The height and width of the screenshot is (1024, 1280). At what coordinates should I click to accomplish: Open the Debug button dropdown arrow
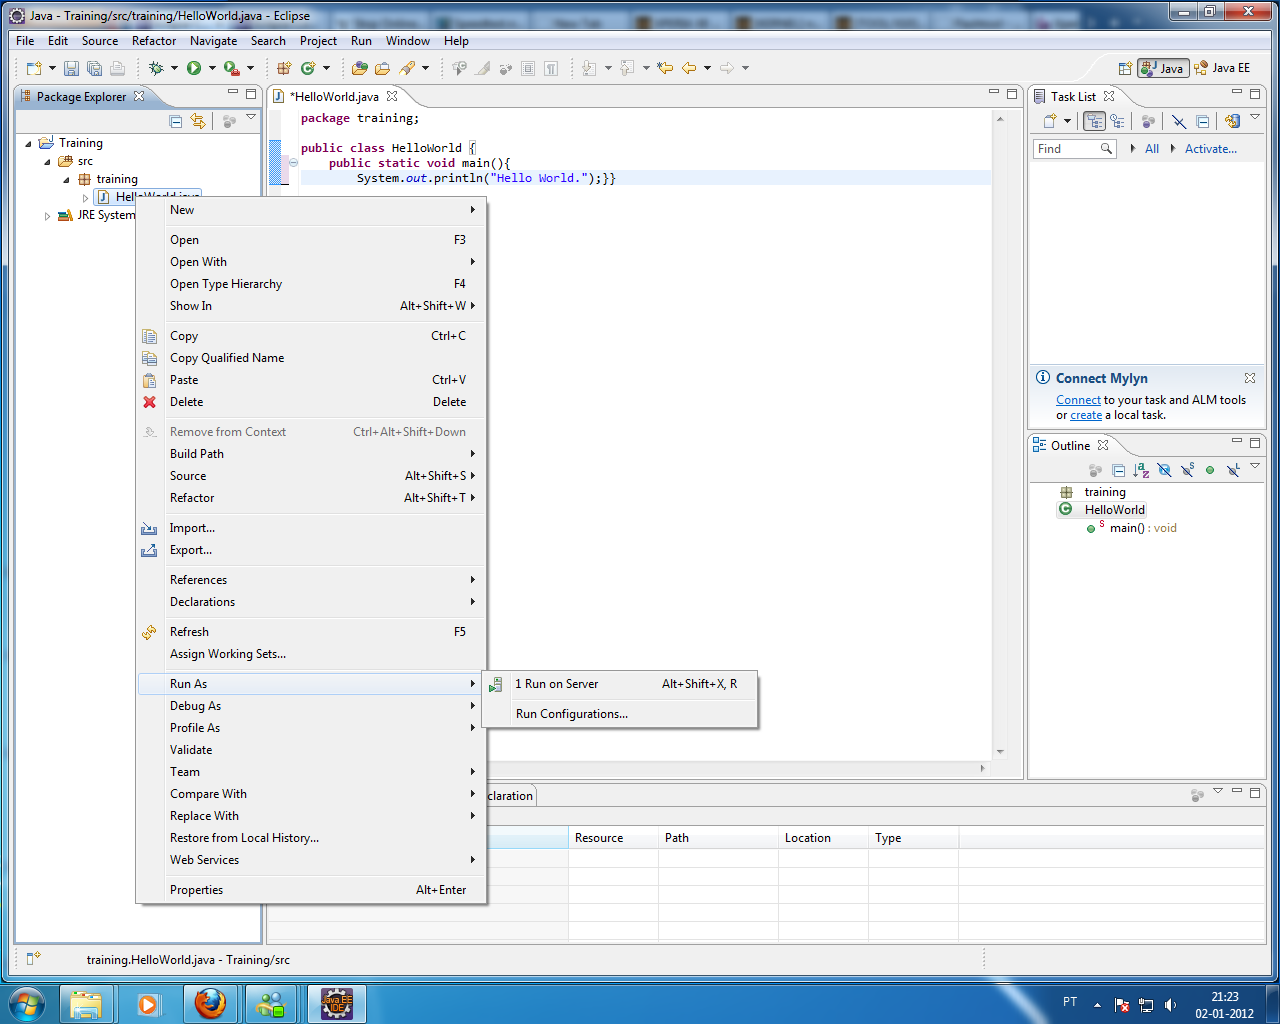click(174, 68)
